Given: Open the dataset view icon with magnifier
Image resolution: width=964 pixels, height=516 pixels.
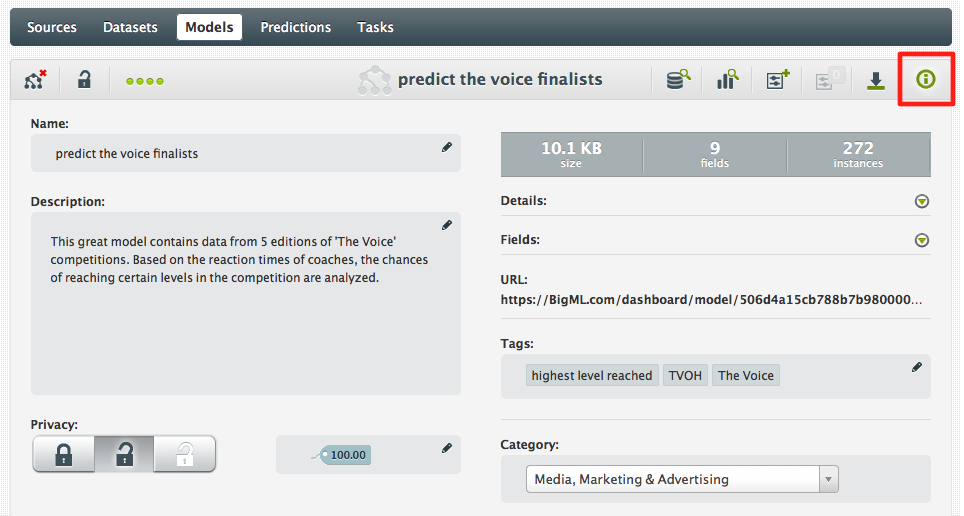Looking at the screenshot, I should click(679, 80).
